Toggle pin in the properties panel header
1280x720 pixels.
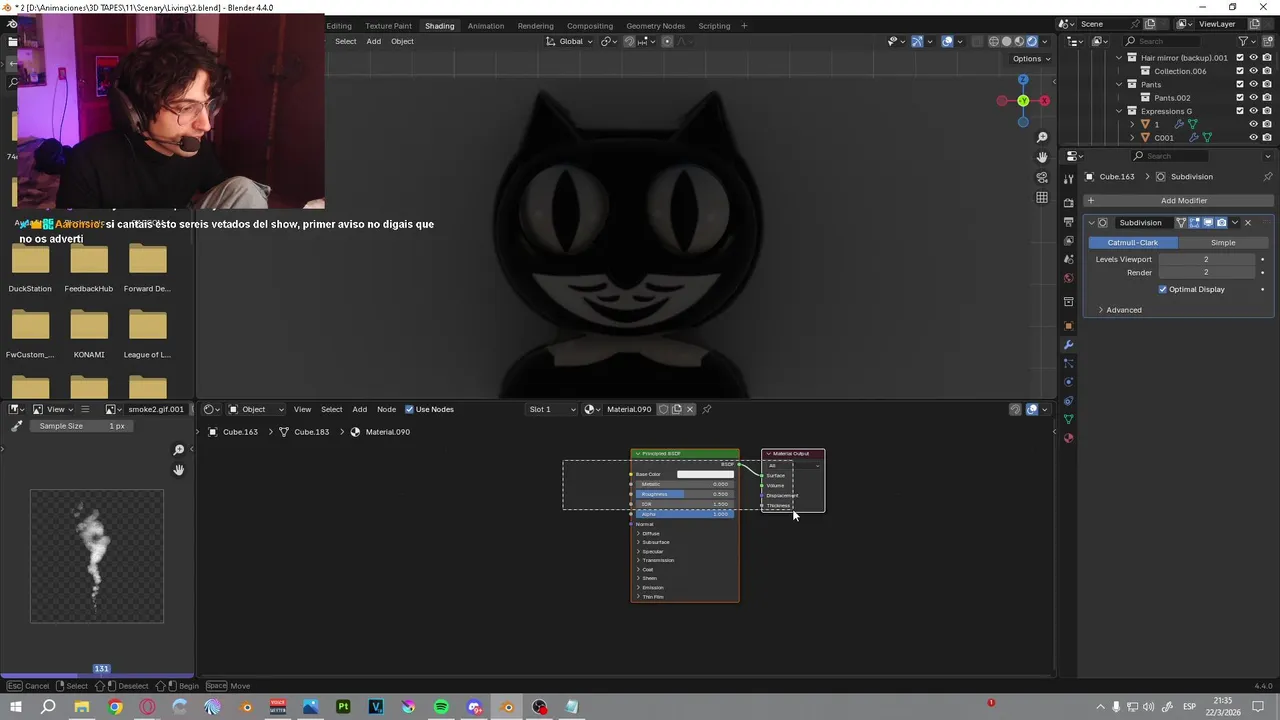click(x=1268, y=177)
